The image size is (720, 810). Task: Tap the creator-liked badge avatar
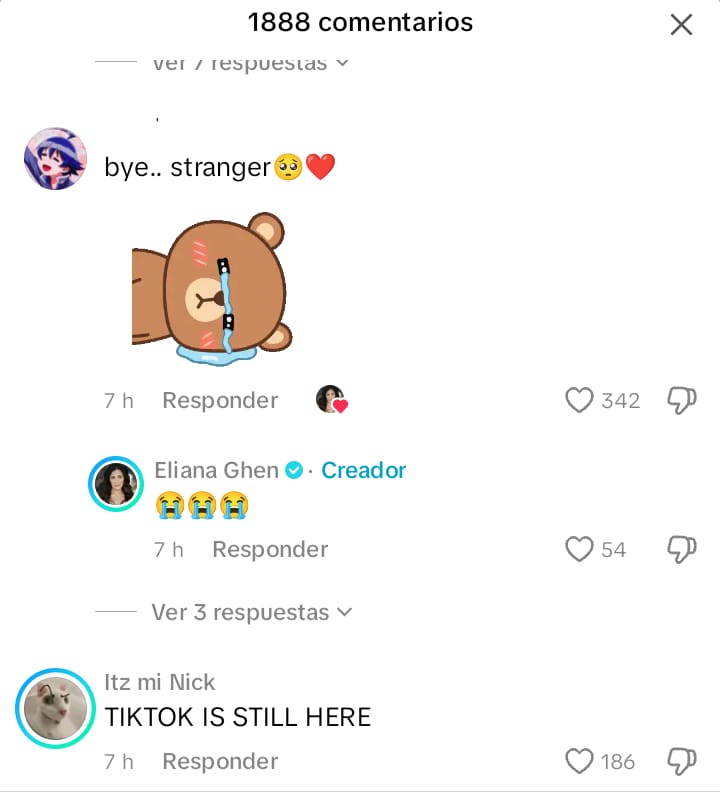pos(332,399)
